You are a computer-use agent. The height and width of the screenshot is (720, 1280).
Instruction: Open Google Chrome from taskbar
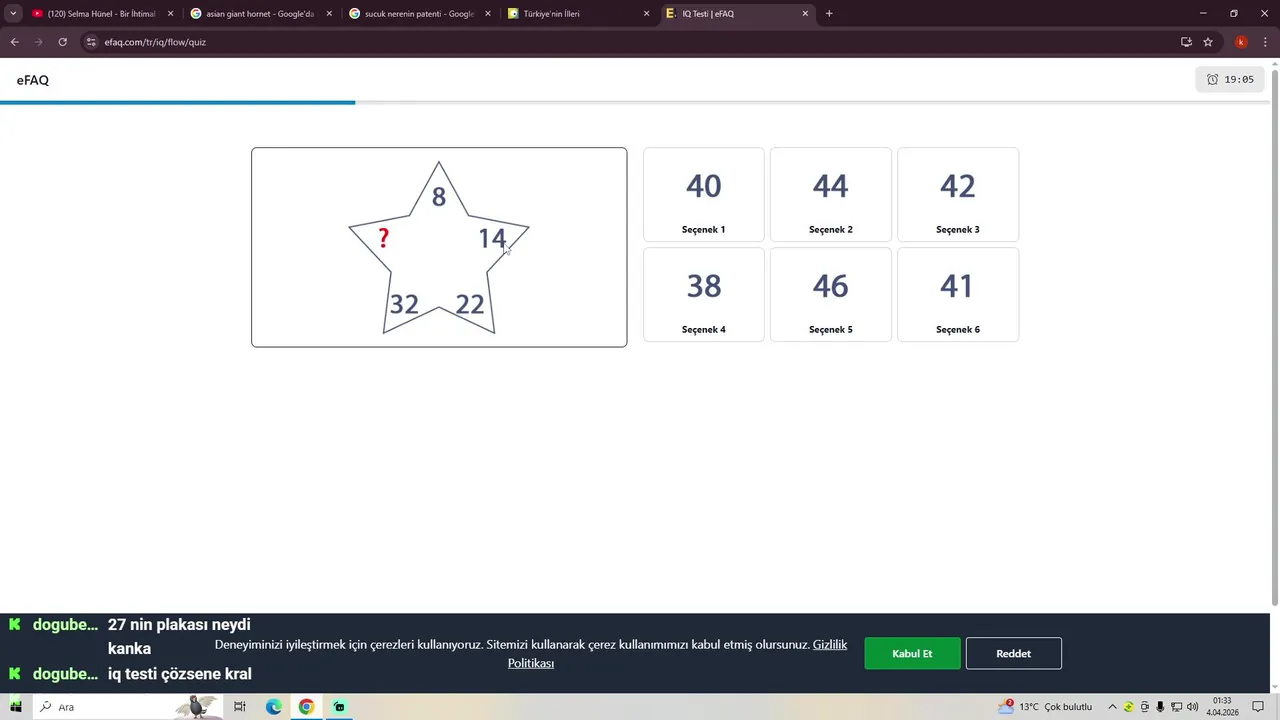[x=306, y=707]
